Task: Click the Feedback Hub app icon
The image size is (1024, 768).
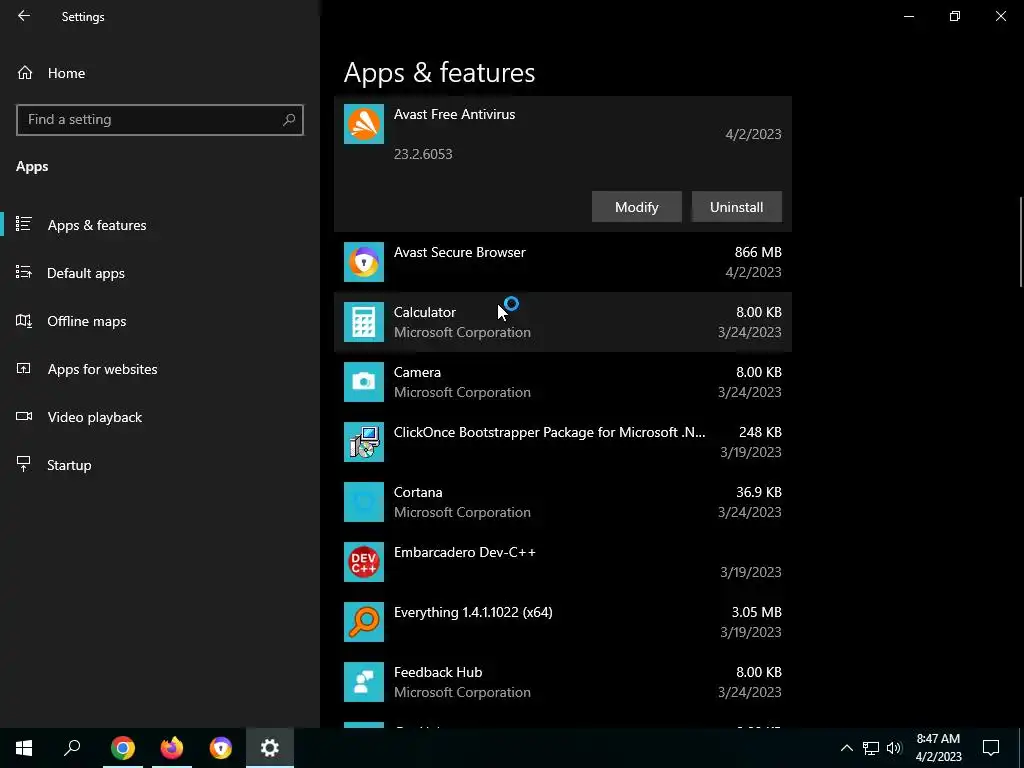Action: [x=364, y=682]
